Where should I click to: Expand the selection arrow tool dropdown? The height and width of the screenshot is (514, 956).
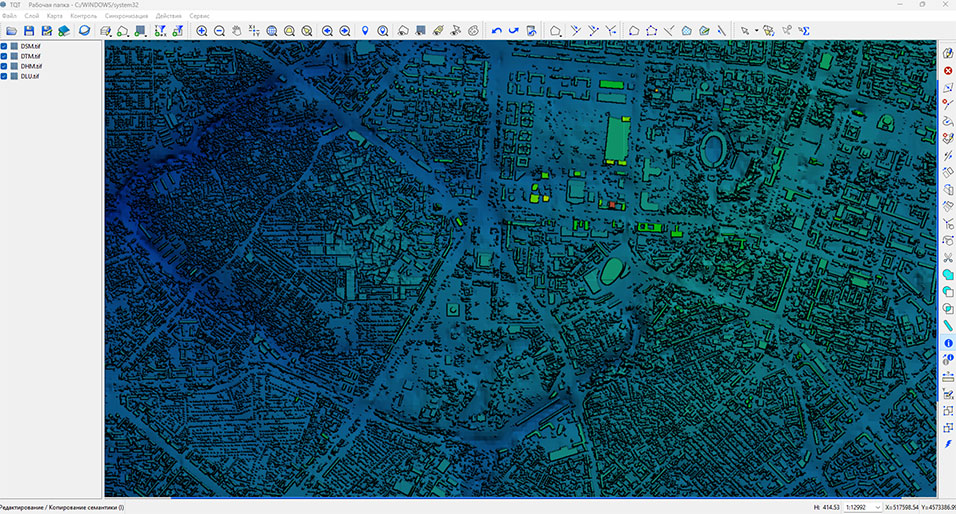[x=756, y=30]
